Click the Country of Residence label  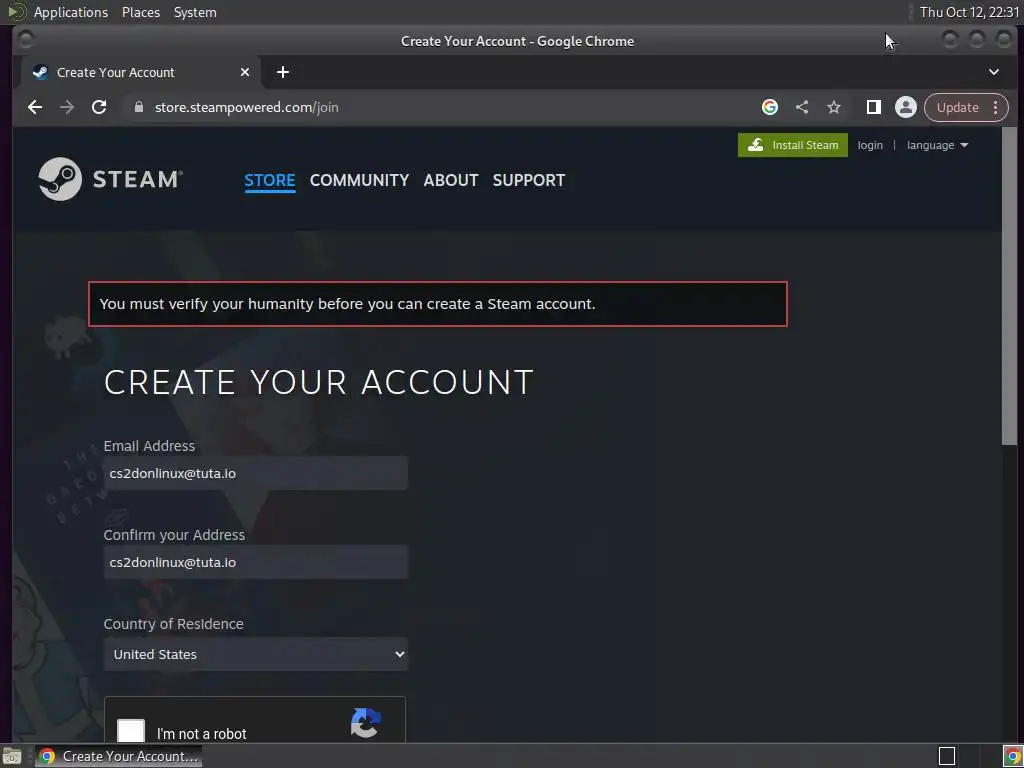[174, 624]
